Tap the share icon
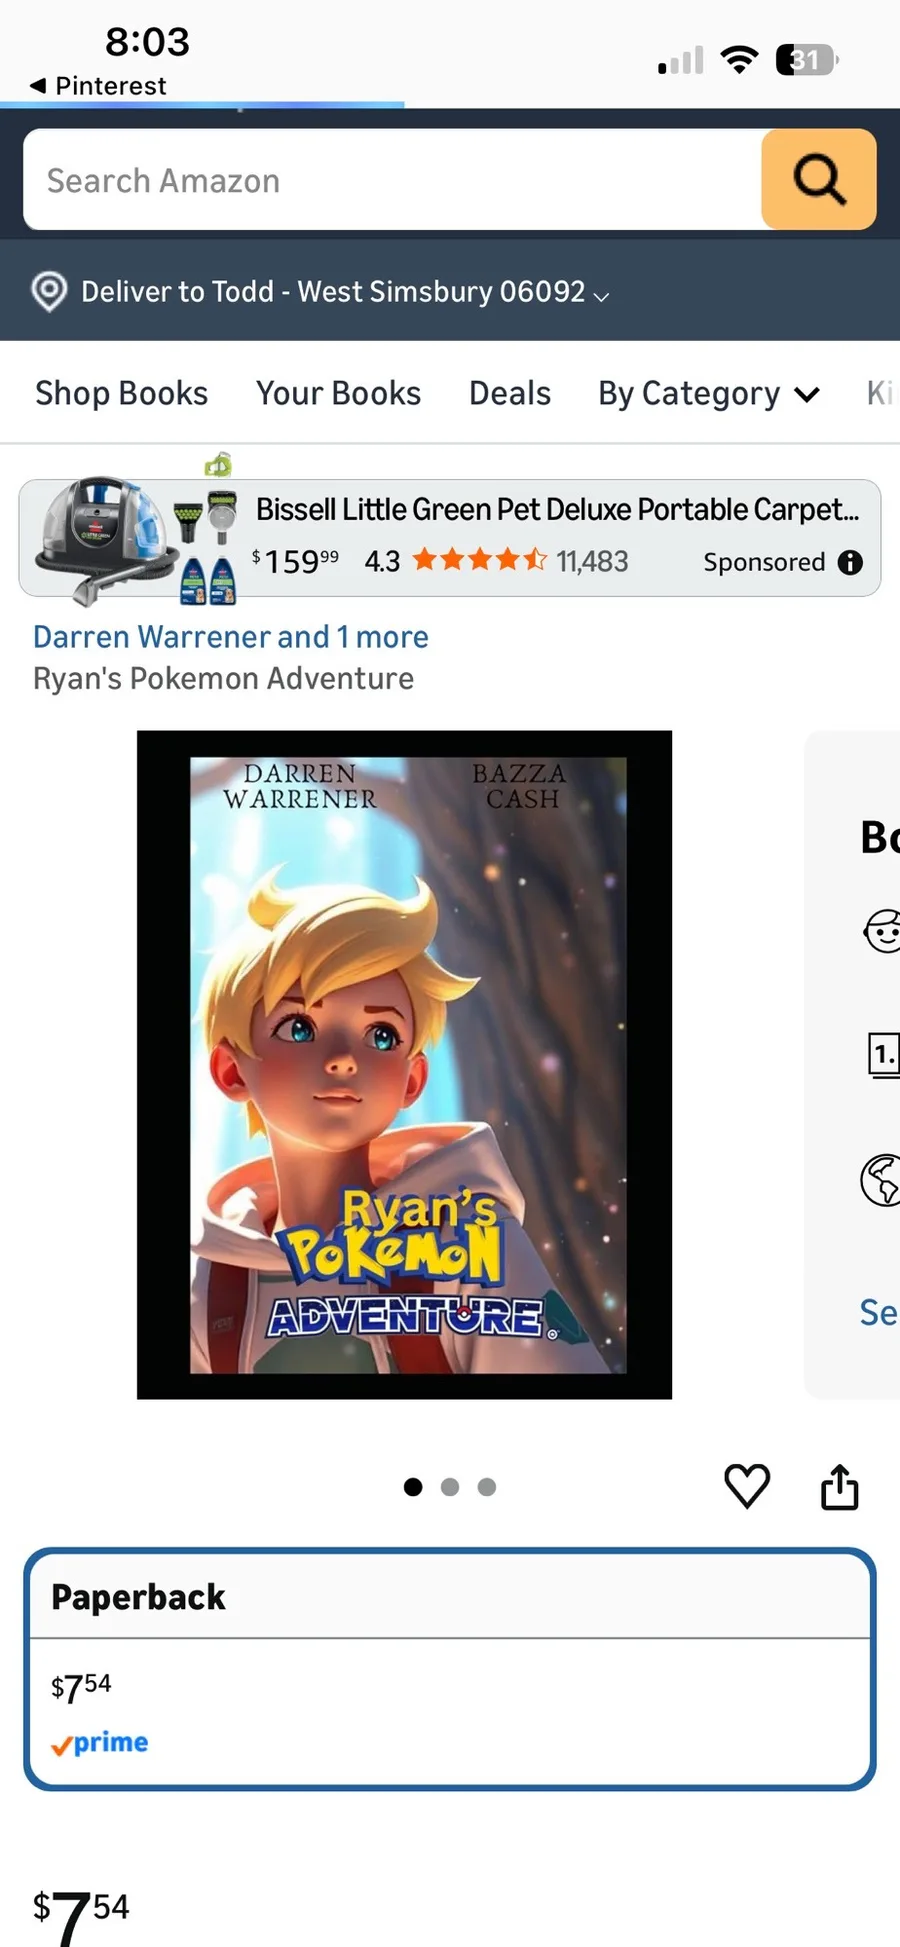The image size is (900, 1947). (x=840, y=1487)
